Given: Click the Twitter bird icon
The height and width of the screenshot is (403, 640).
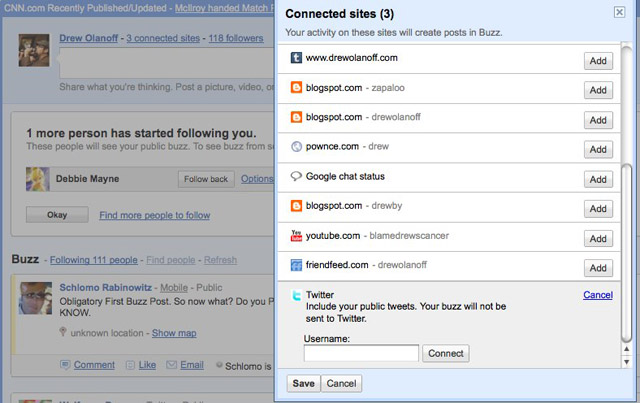Looking at the screenshot, I should pos(296,296).
